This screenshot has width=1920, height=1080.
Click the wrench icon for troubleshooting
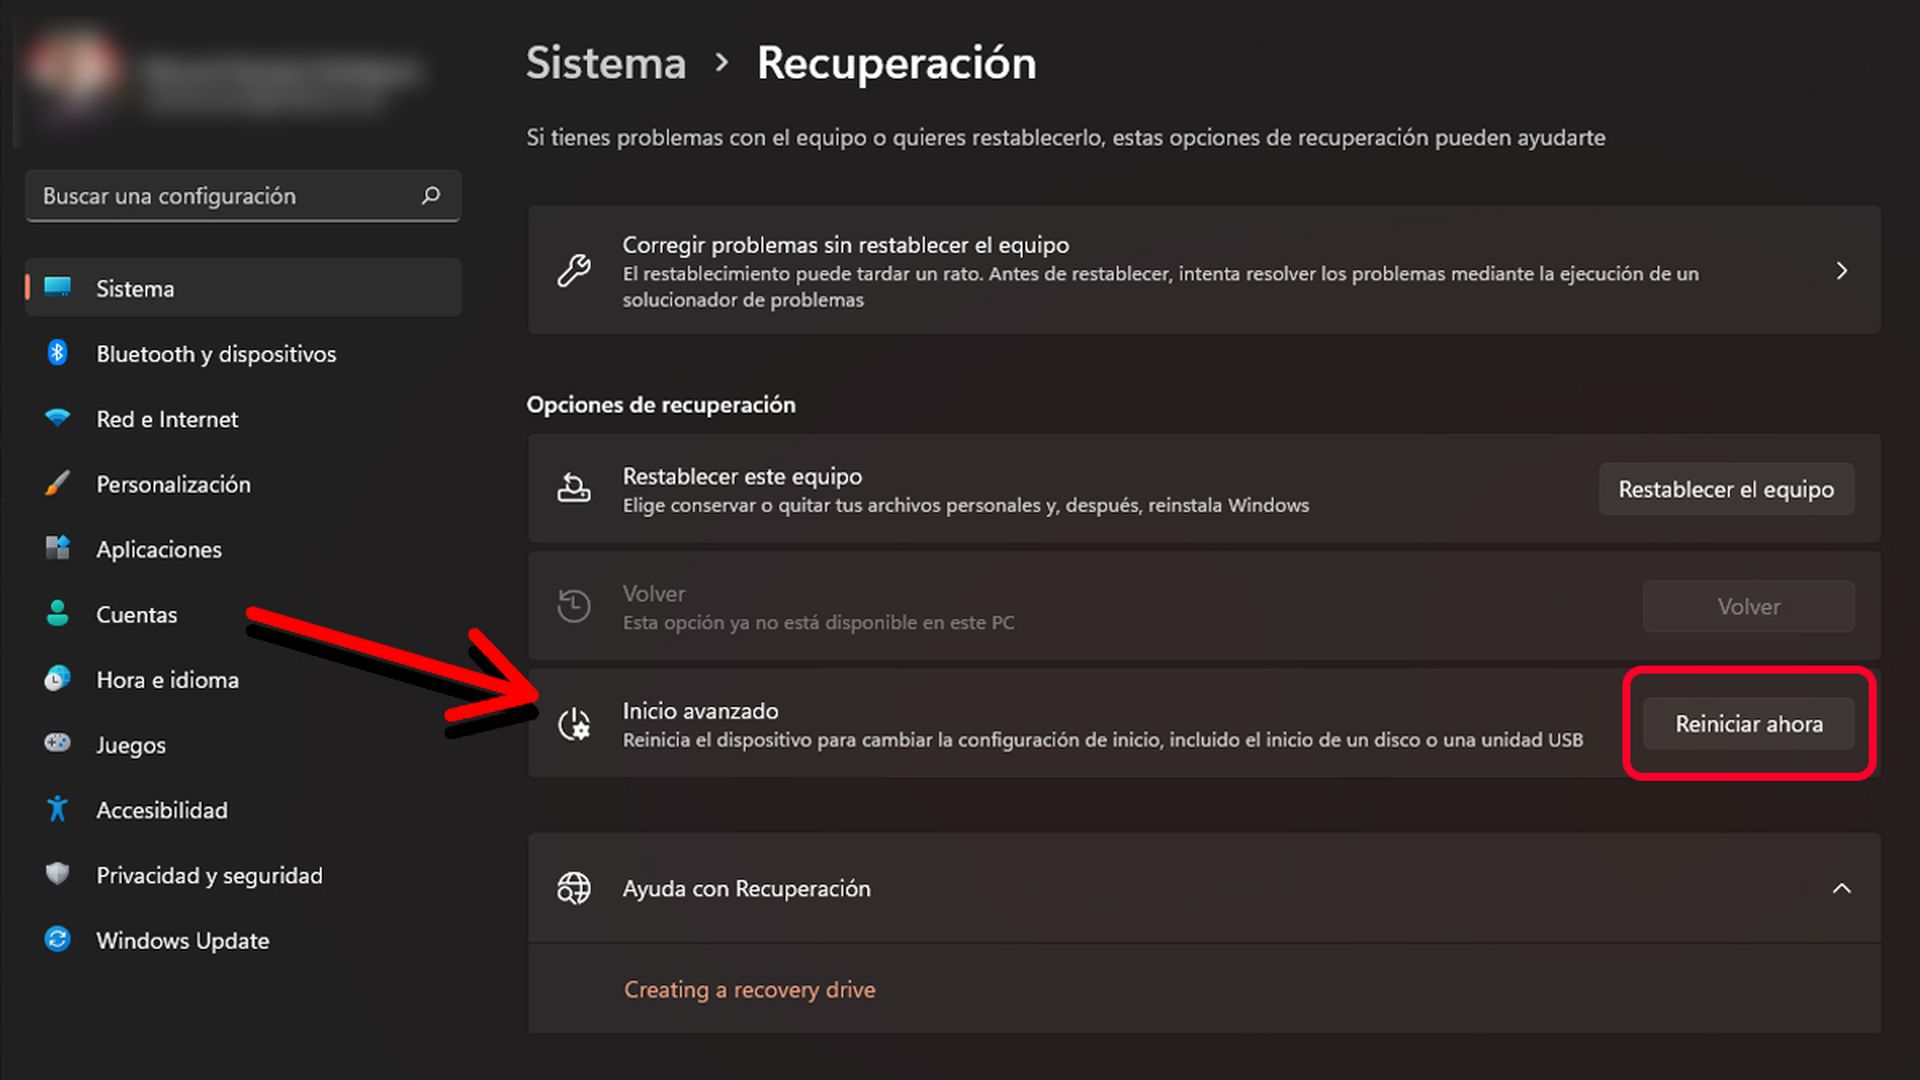click(573, 270)
